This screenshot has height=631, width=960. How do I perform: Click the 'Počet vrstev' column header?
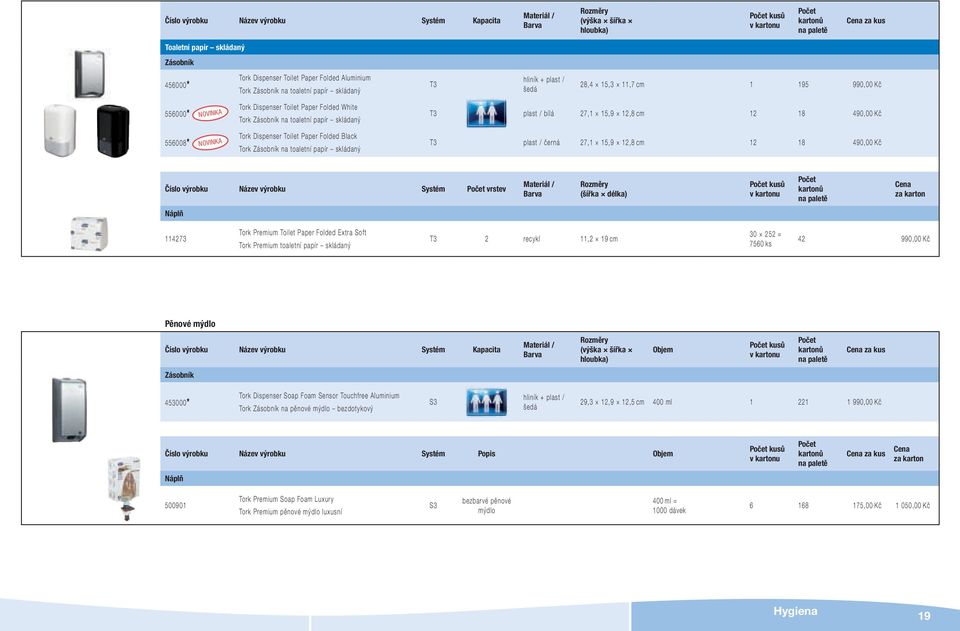point(486,189)
